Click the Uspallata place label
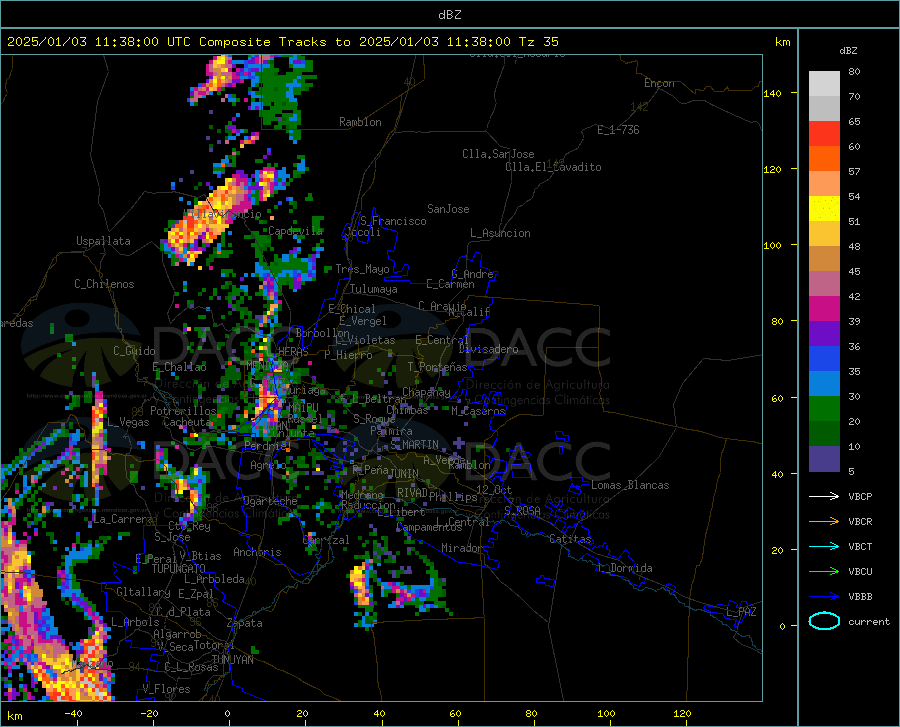 tap(103, 241)
